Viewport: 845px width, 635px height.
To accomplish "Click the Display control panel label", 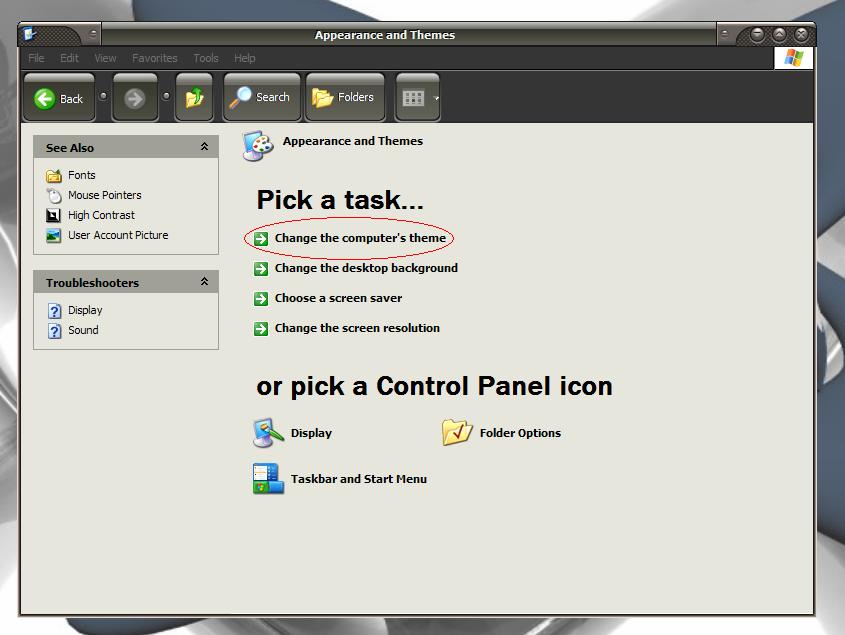I will click(311, 433).
